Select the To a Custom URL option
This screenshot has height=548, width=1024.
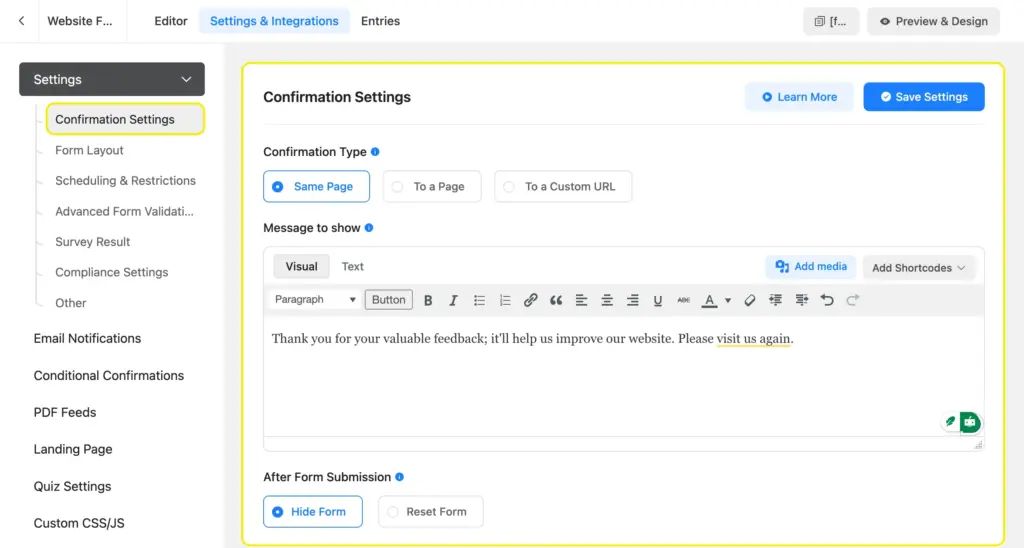563,186
